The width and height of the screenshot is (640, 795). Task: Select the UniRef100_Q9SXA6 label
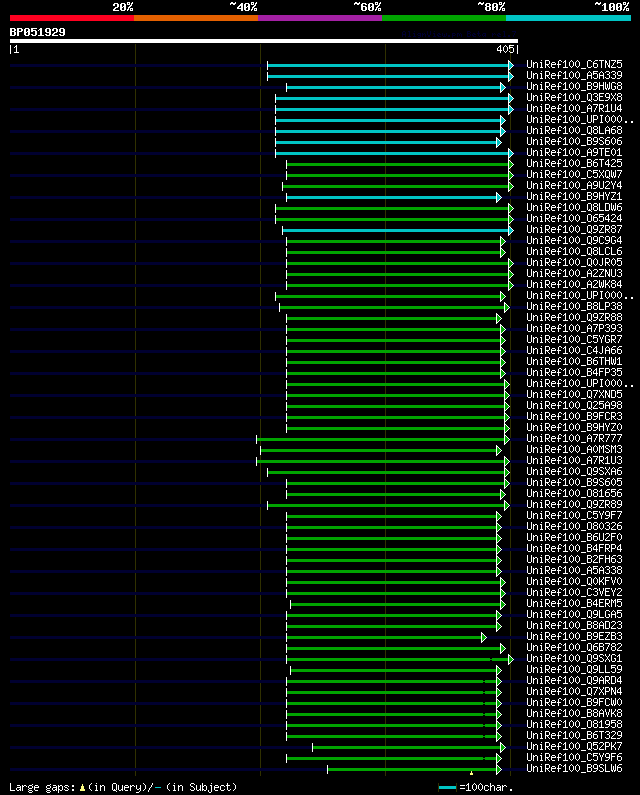[x=574, y=472]
